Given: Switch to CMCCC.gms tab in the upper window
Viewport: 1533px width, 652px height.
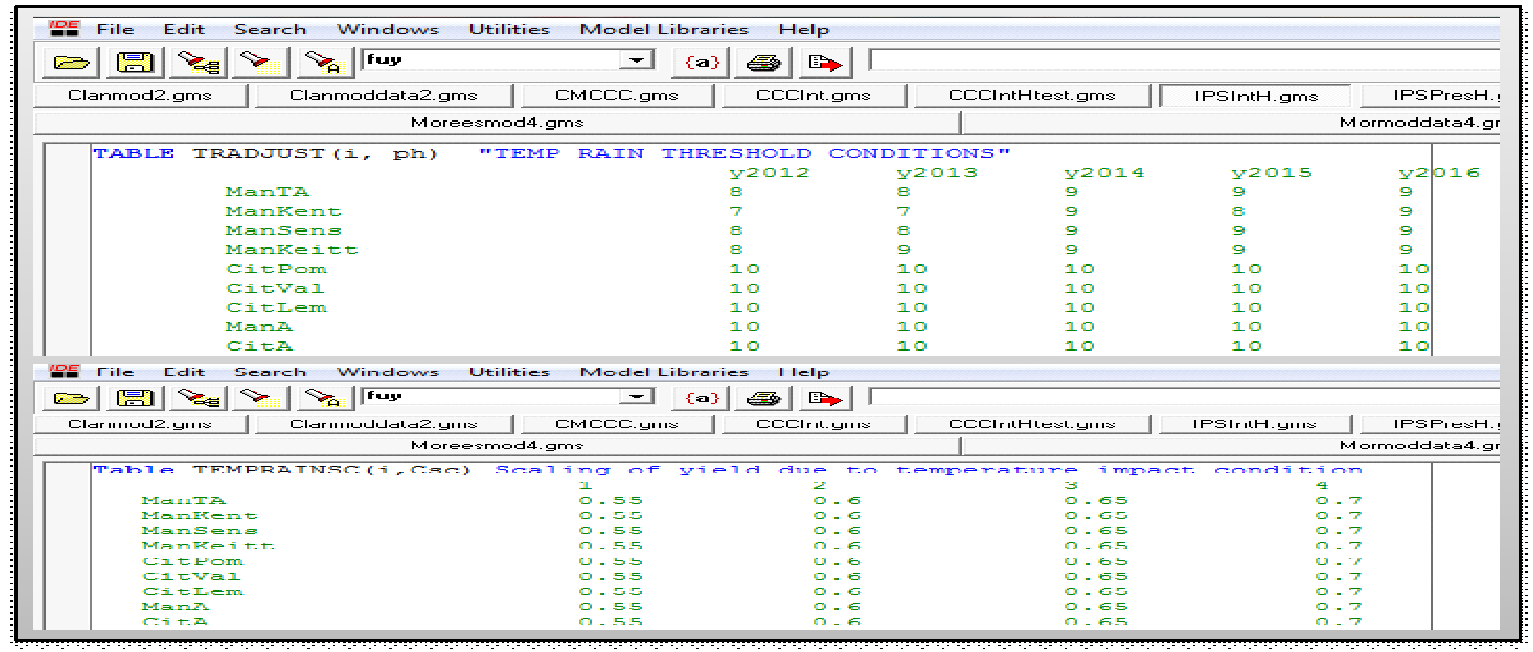Looking at the screenshot, I should point(617,96).
